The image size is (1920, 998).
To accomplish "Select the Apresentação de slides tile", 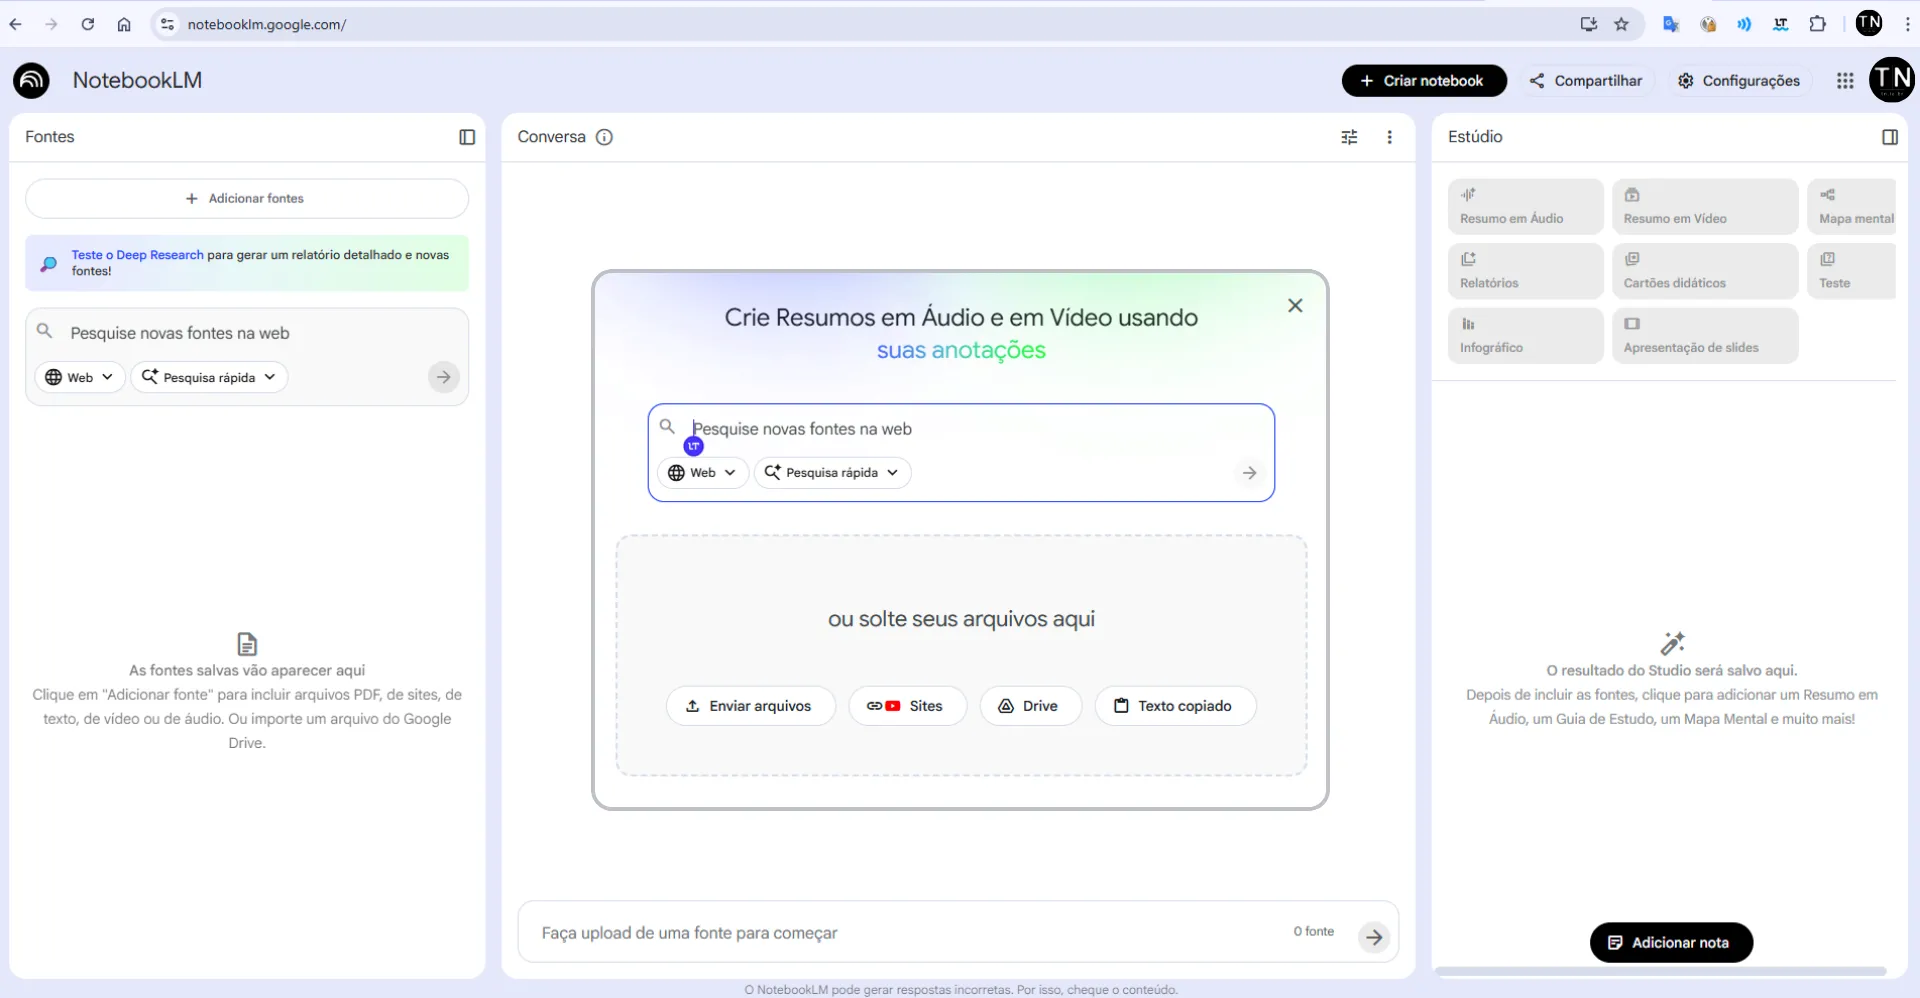I will 1704,336.
